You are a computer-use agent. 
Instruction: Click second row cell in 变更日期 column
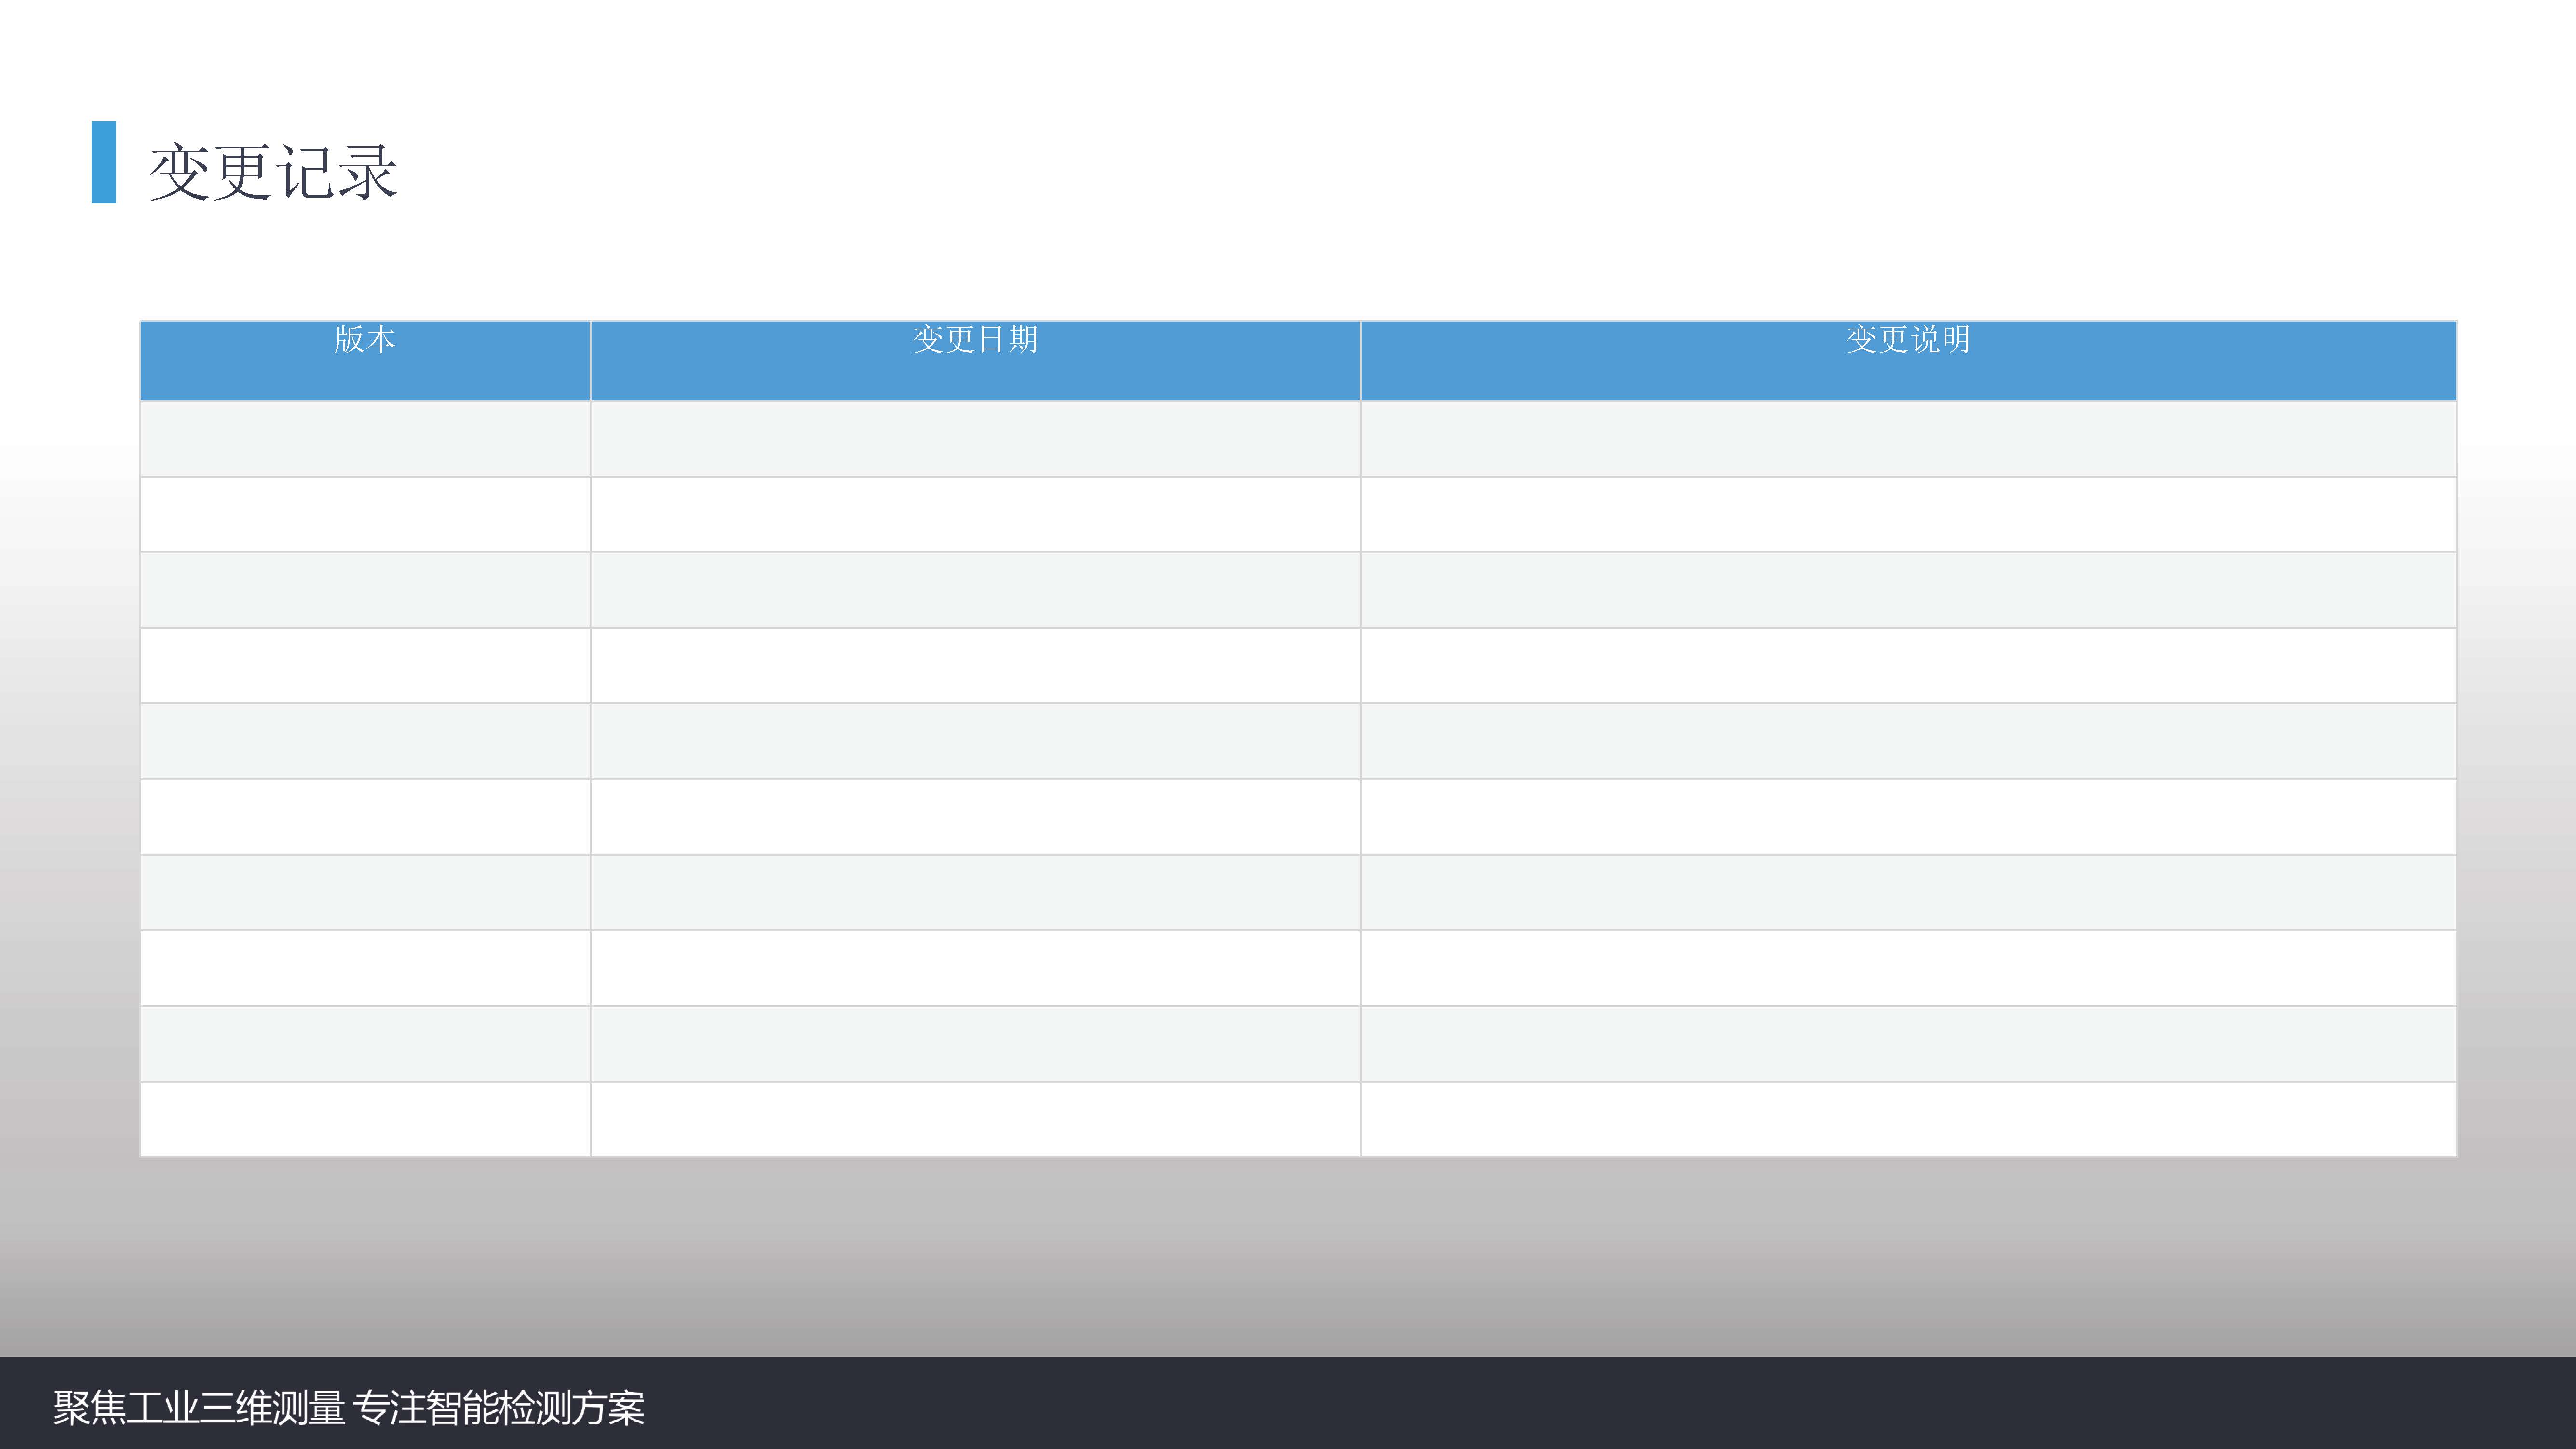(x=975, y=514)
